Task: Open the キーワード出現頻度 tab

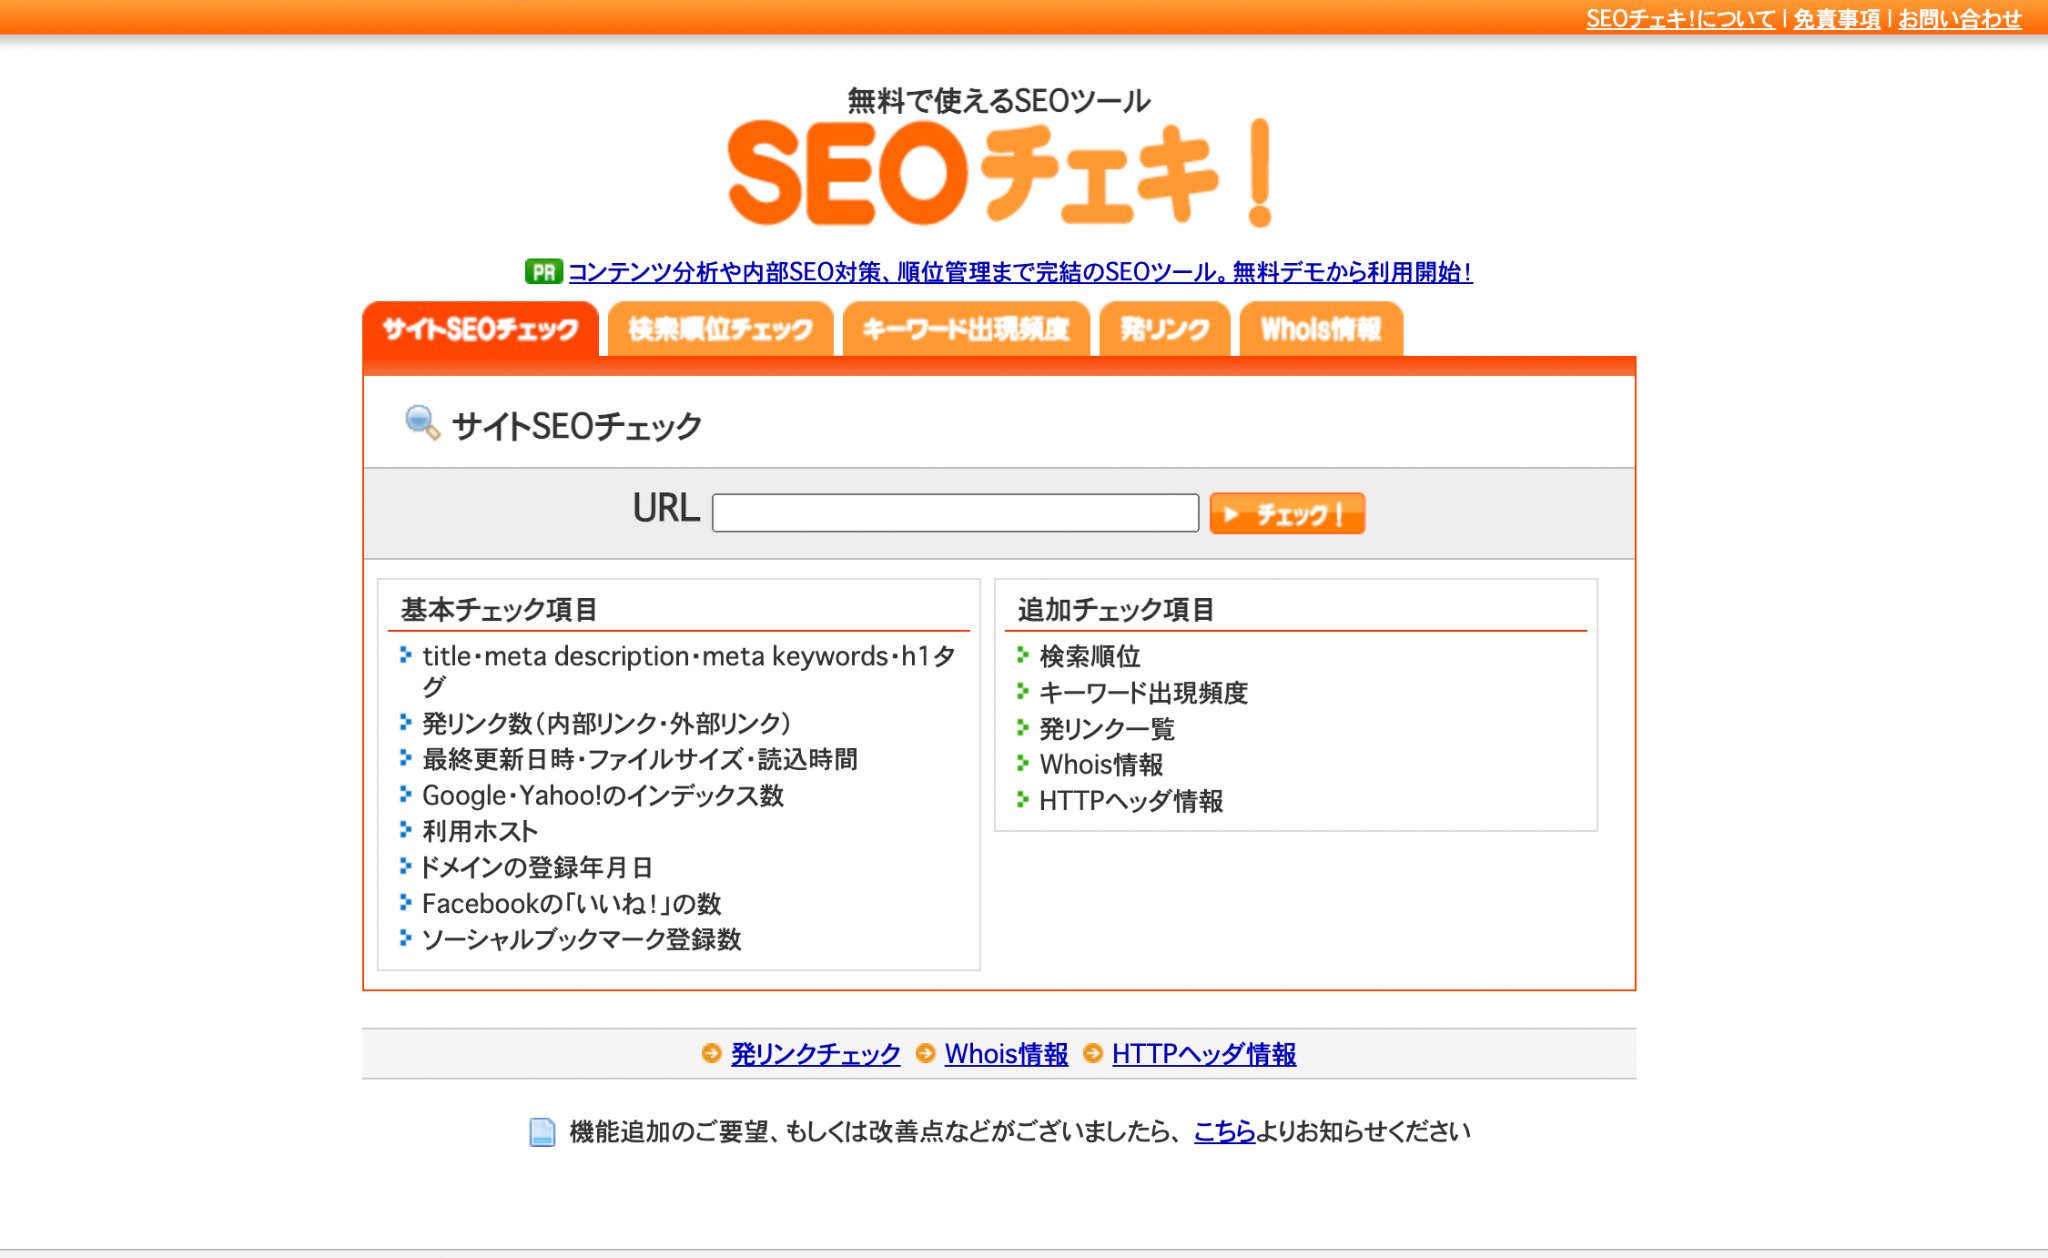Action: coord(965,329)
